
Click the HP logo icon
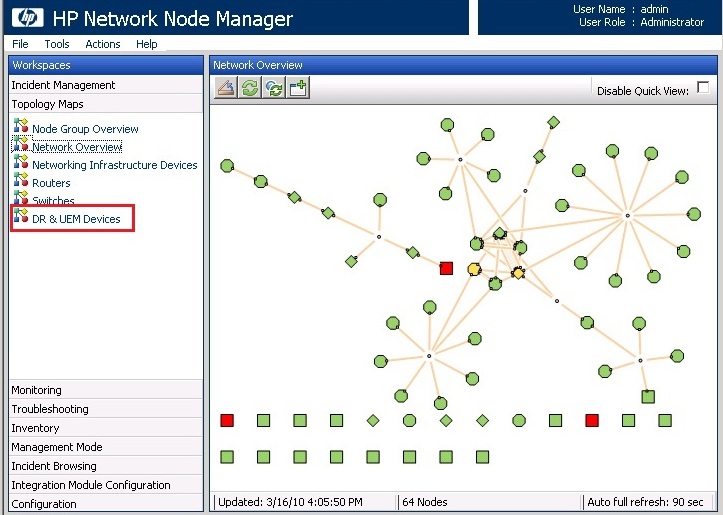[24, 18]
